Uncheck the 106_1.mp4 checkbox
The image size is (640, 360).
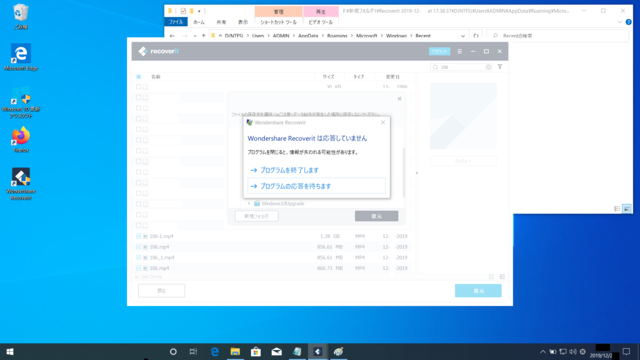pos(139,258)
